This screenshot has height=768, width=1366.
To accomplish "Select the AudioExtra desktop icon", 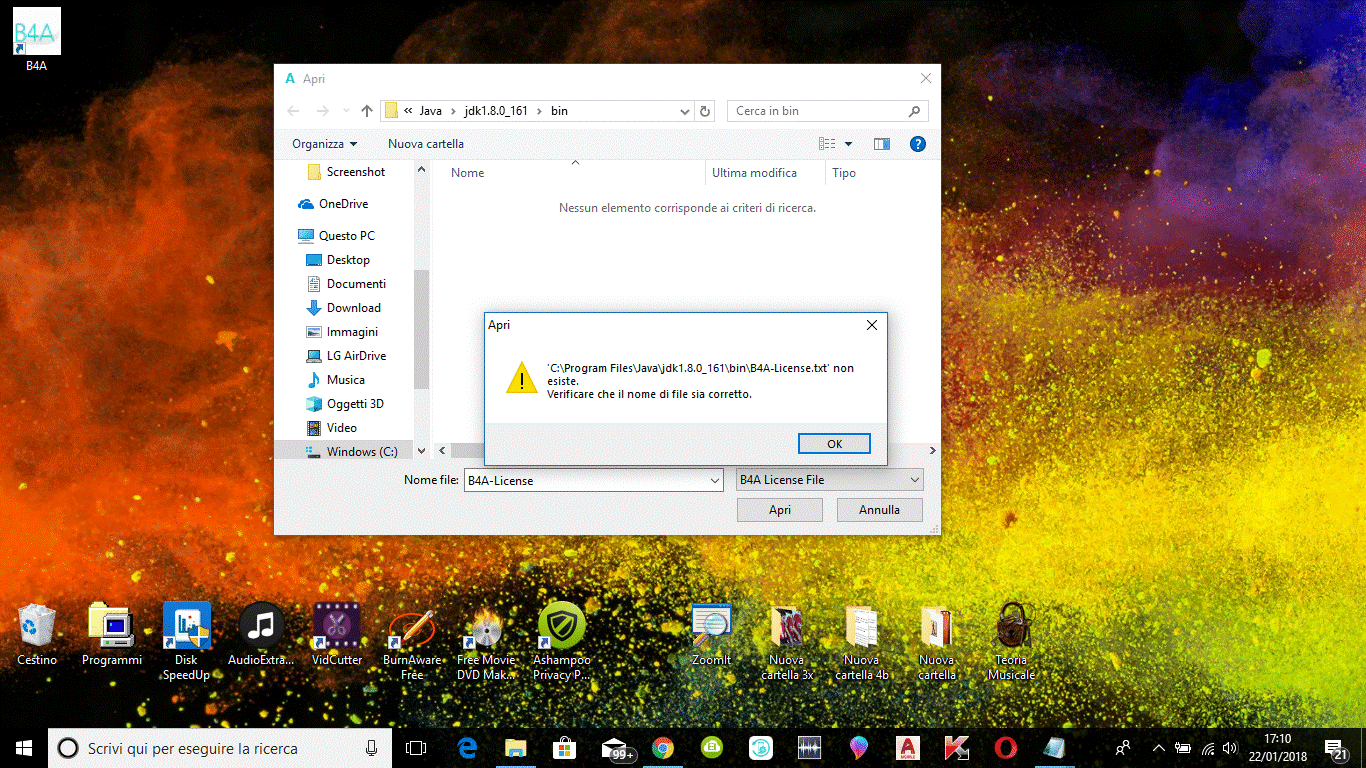I will click(x=262, y=633).
